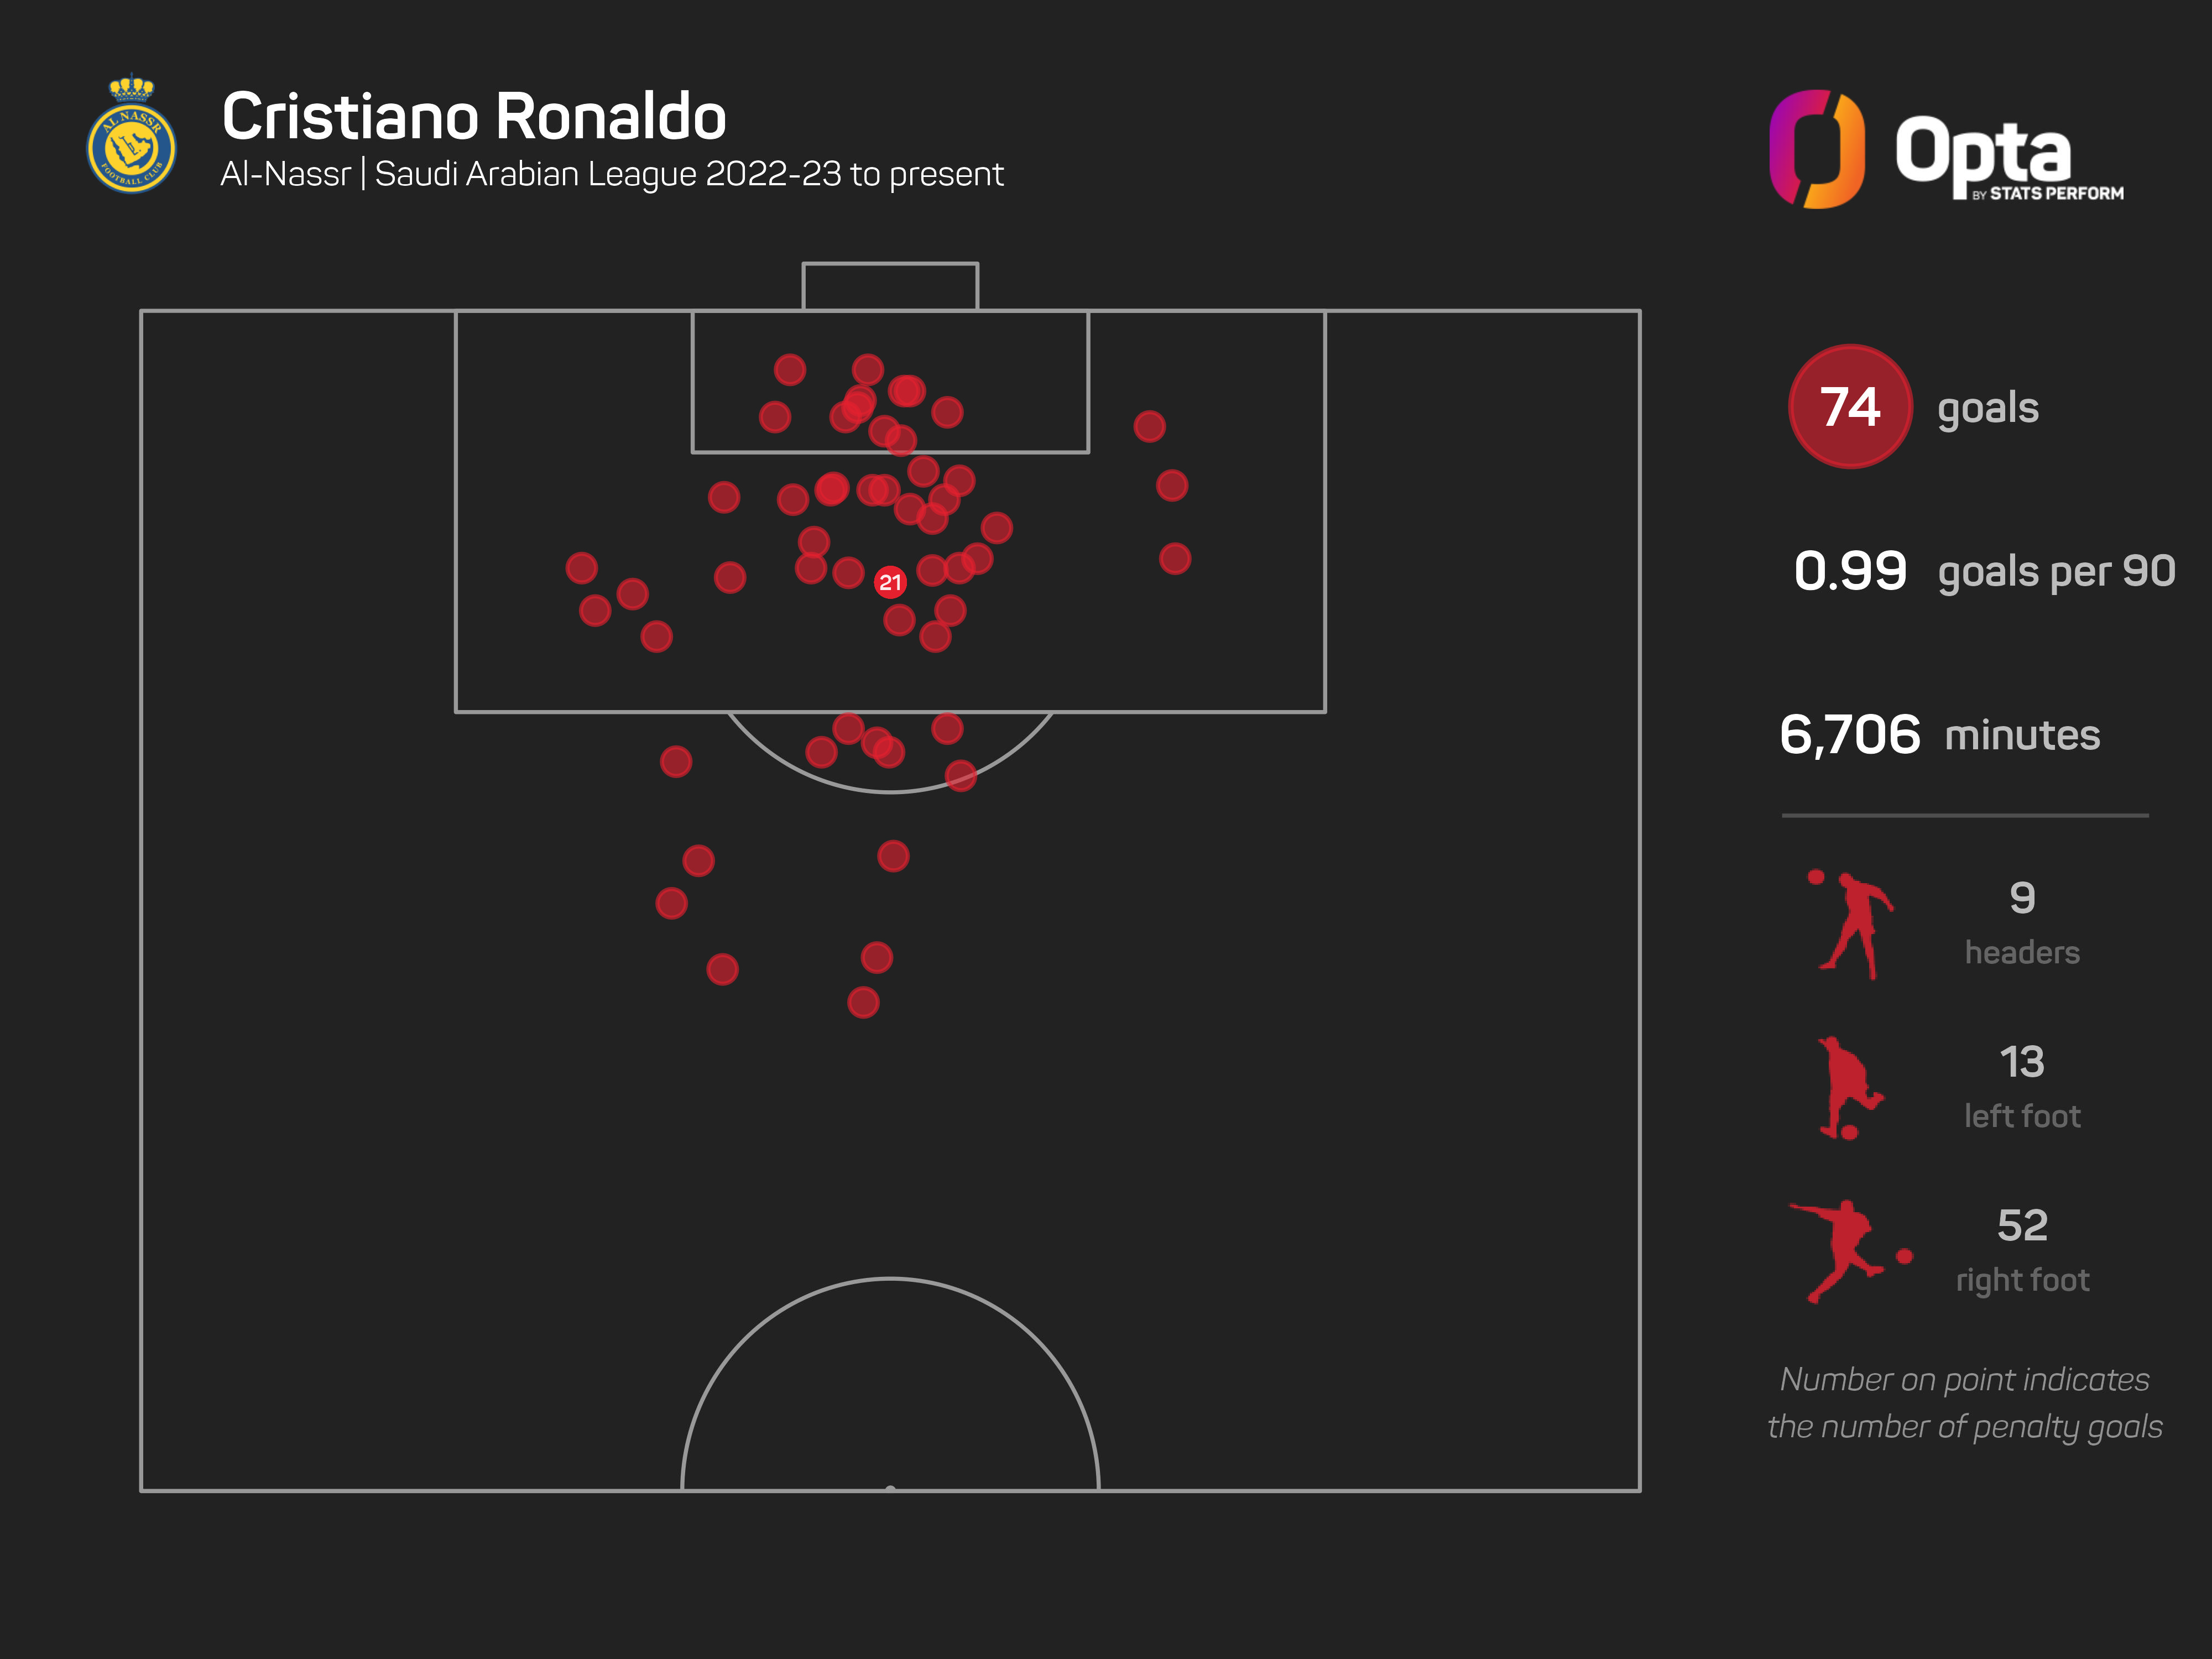Click the 9 headers count
Image resolution: width=2212 pixels, height=1659 pixels.
click(2021, 898)
